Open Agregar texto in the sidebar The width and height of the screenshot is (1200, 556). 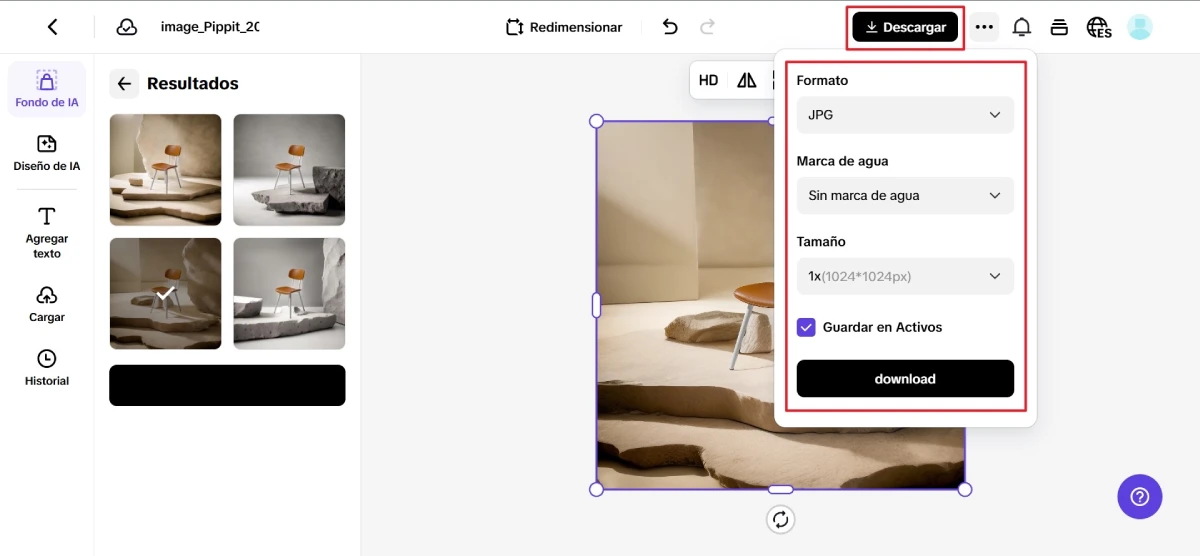(46, 232)
